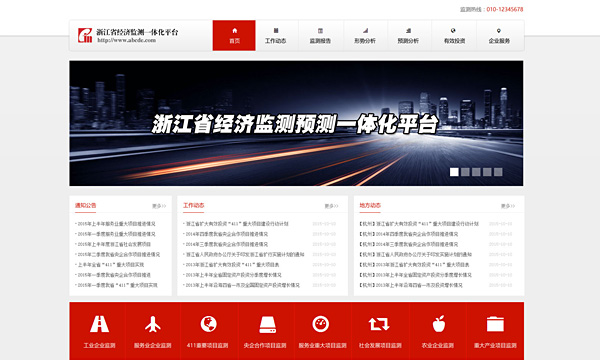Go to the 首页 home nav icon
This screenshot has width=600, height=360.
(x=235, y=31)
